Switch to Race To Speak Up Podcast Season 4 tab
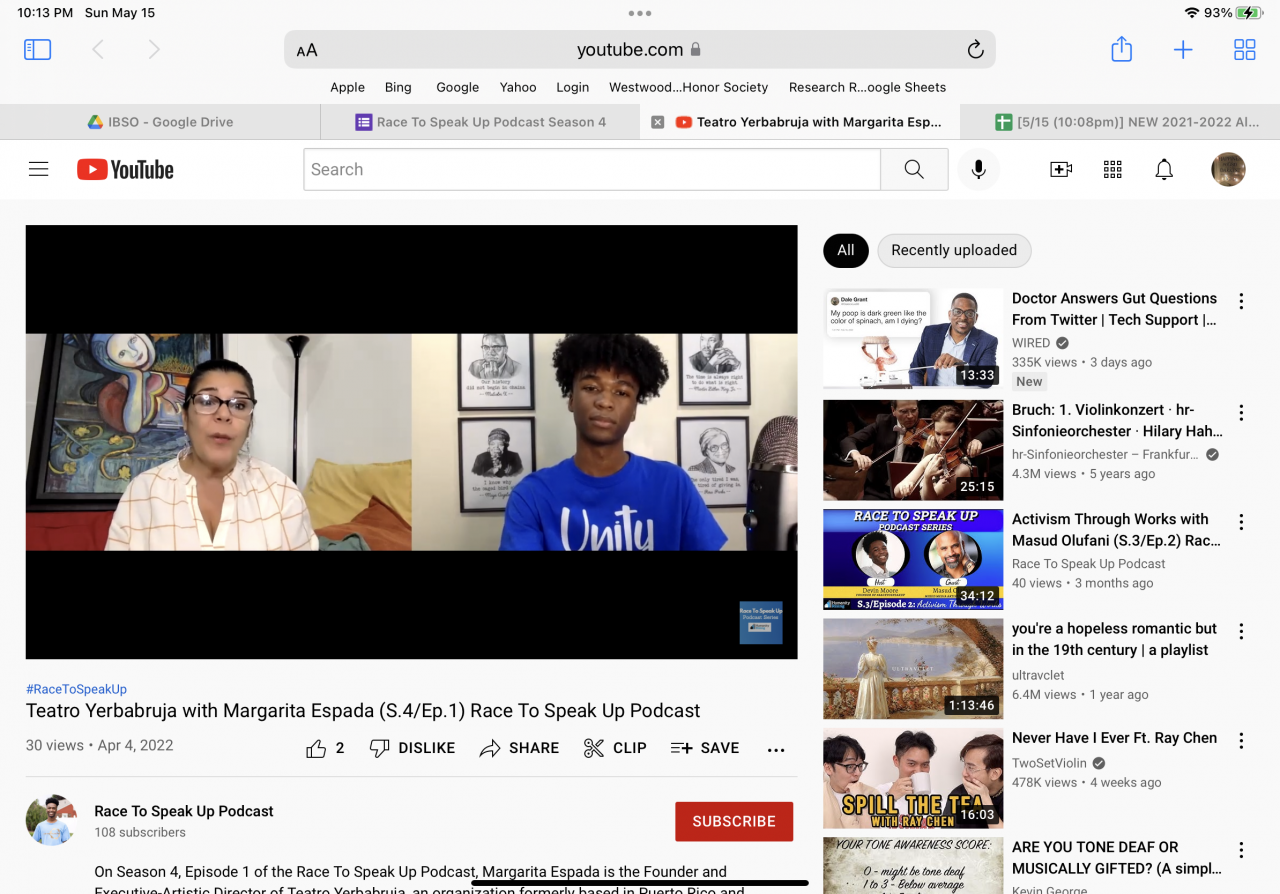 point(480,122)
